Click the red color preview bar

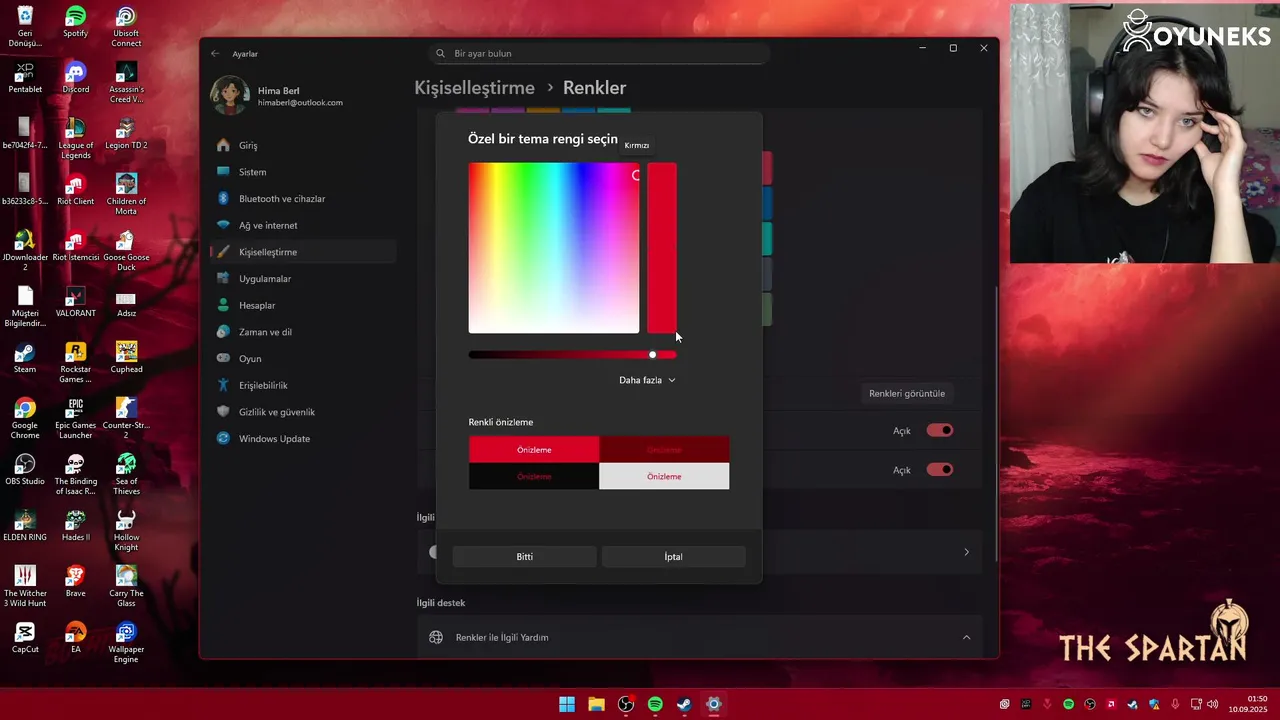pyautogui.click(x=662, y=248)
